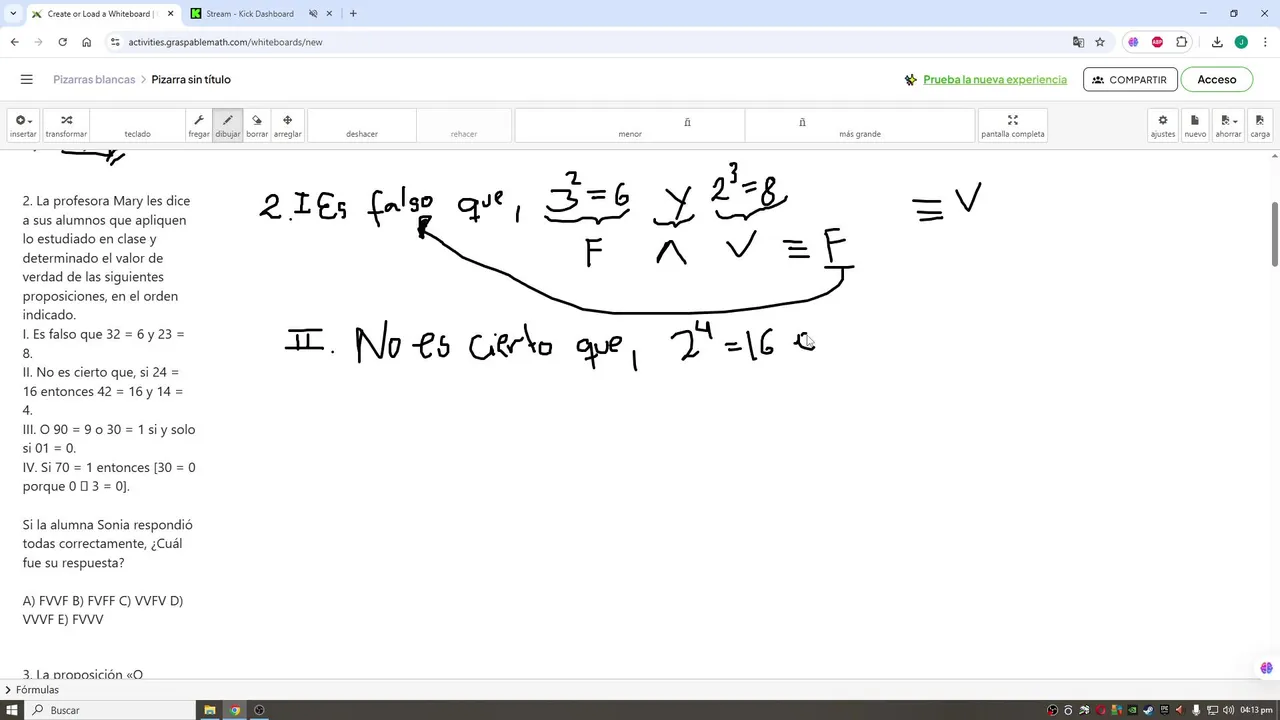Click the translate page icon
This screenshot has width=1280, height=720.
click(x=1078, y=42)
